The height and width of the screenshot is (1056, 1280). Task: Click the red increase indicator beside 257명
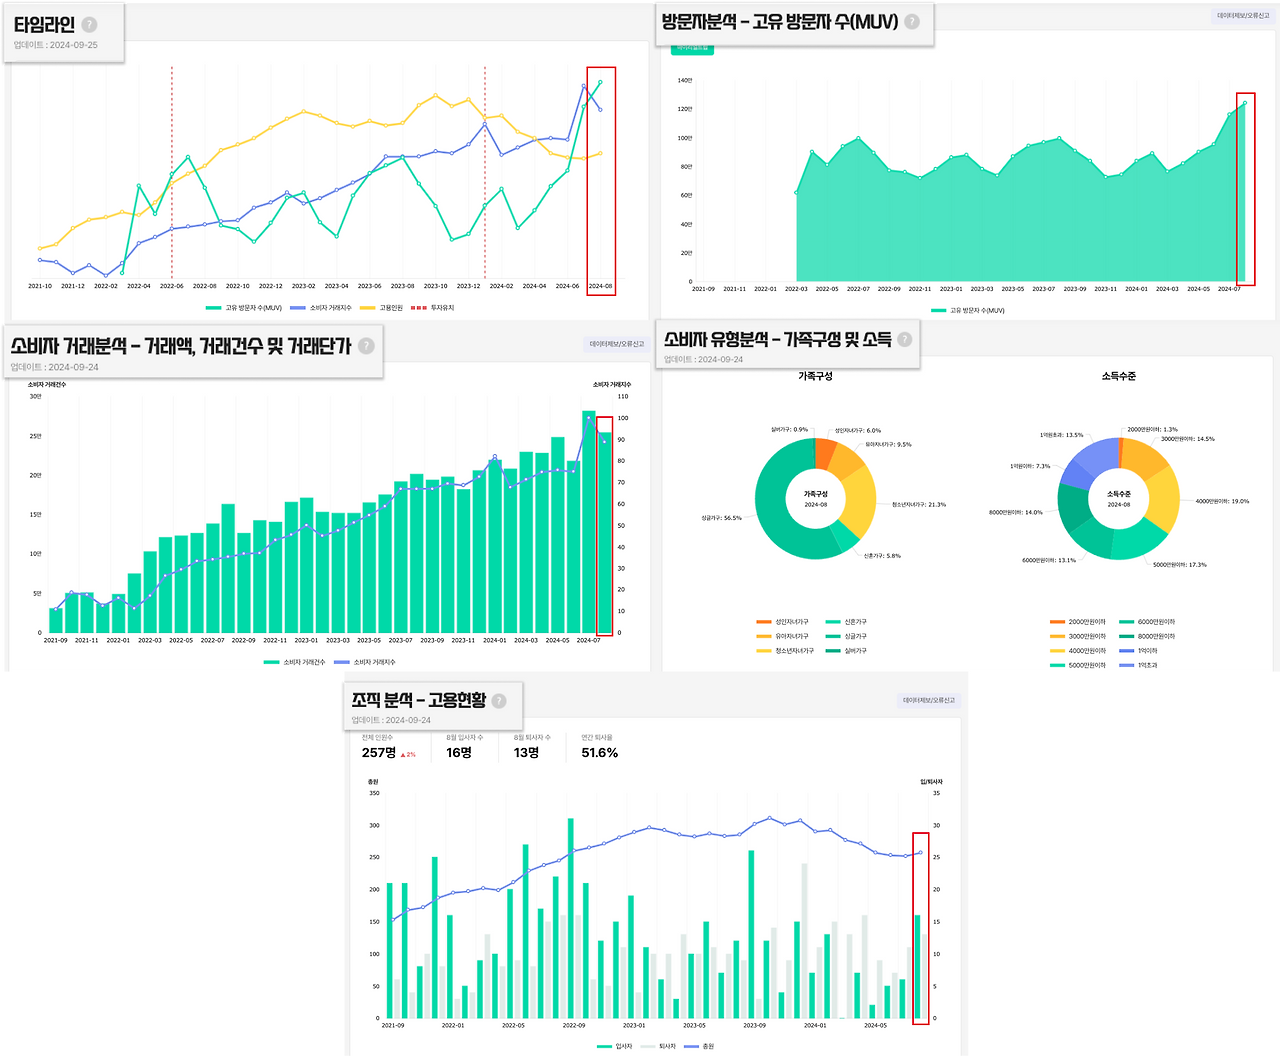[x=408, y=754]
